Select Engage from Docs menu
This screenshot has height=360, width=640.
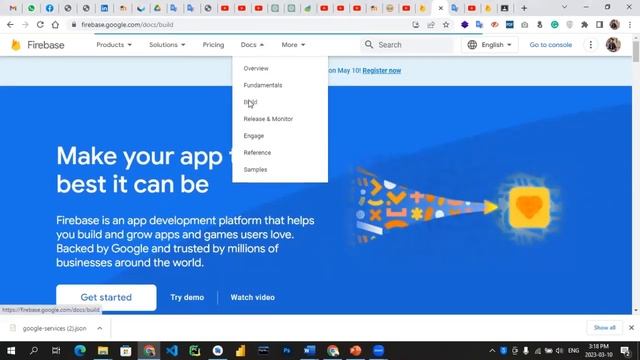(254, 136)
